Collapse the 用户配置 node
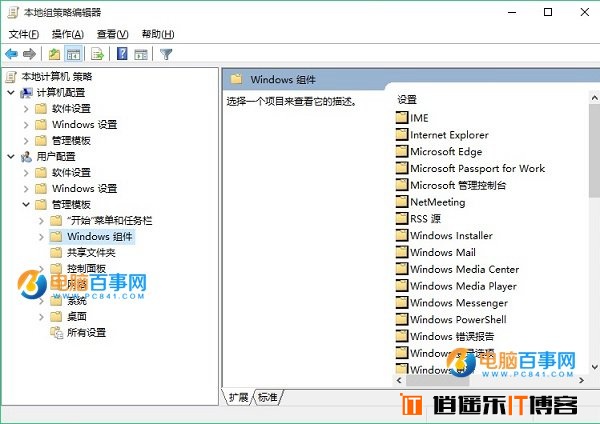The width and height of the screenshot is (600, 424). tap(11, 156)
